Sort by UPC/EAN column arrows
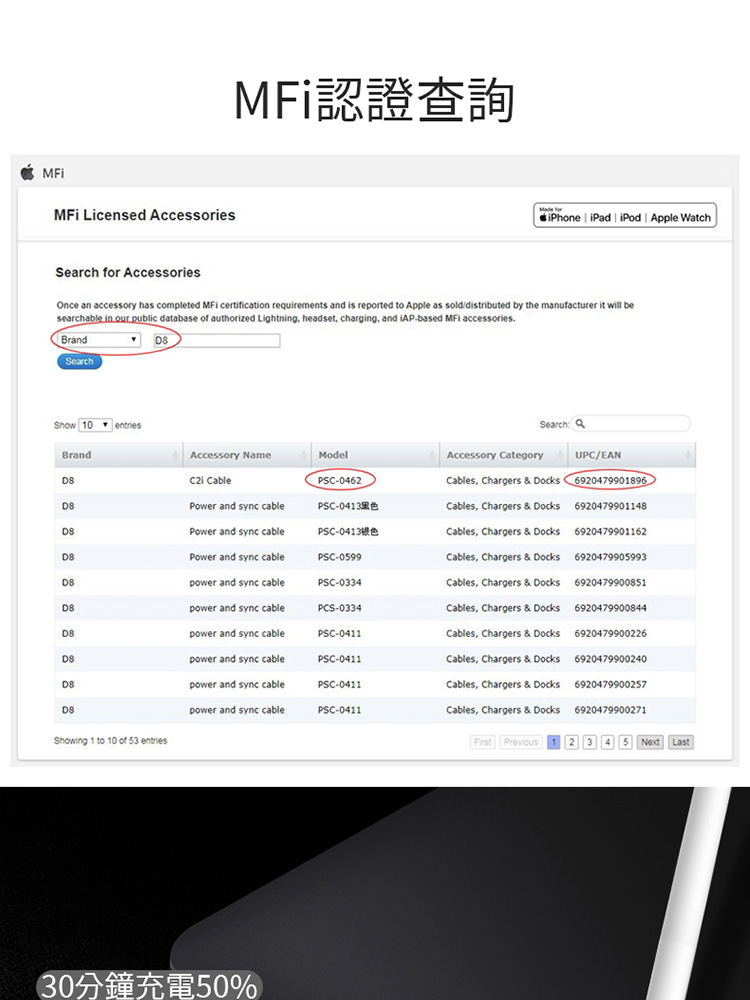This screenshot has width=750, height=1000. [688, 456]
